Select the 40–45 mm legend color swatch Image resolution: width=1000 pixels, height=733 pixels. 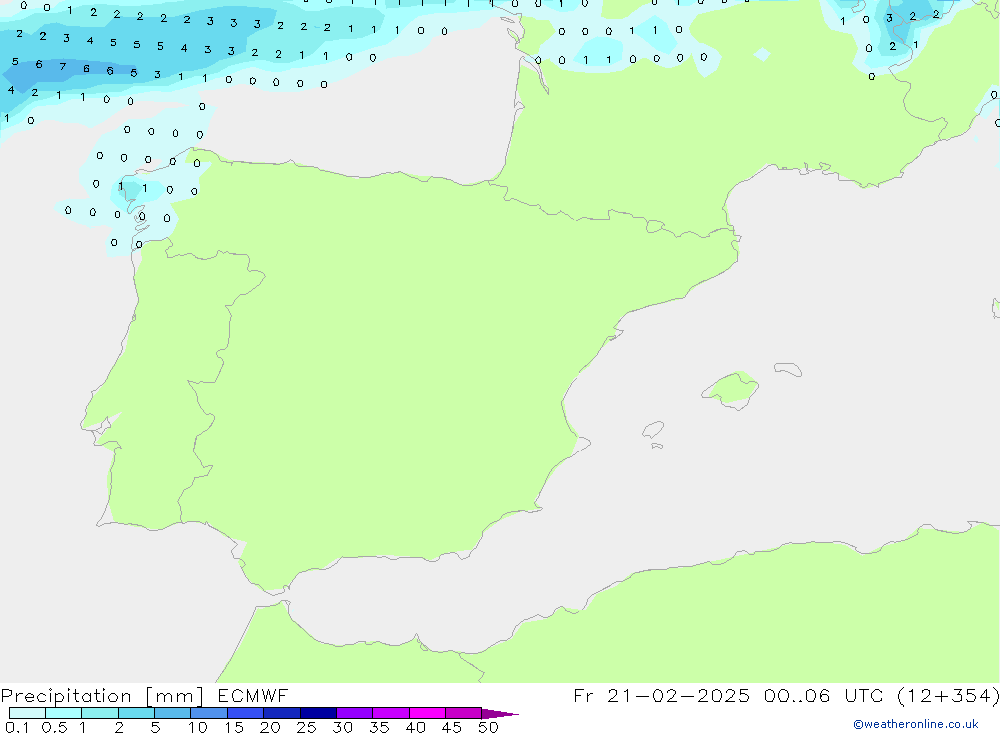pos(427,713)
